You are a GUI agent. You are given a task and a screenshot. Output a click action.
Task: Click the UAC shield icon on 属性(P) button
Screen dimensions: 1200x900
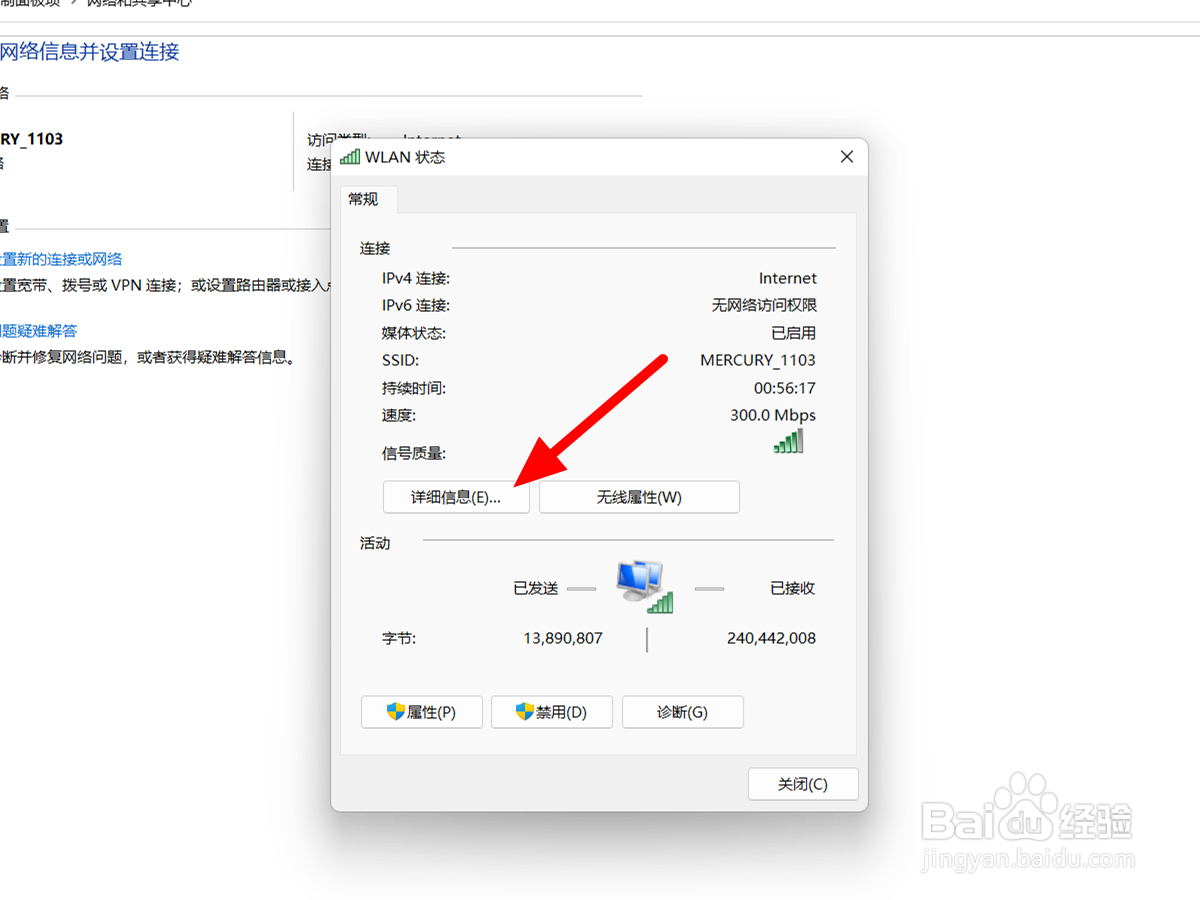[392, 712]
